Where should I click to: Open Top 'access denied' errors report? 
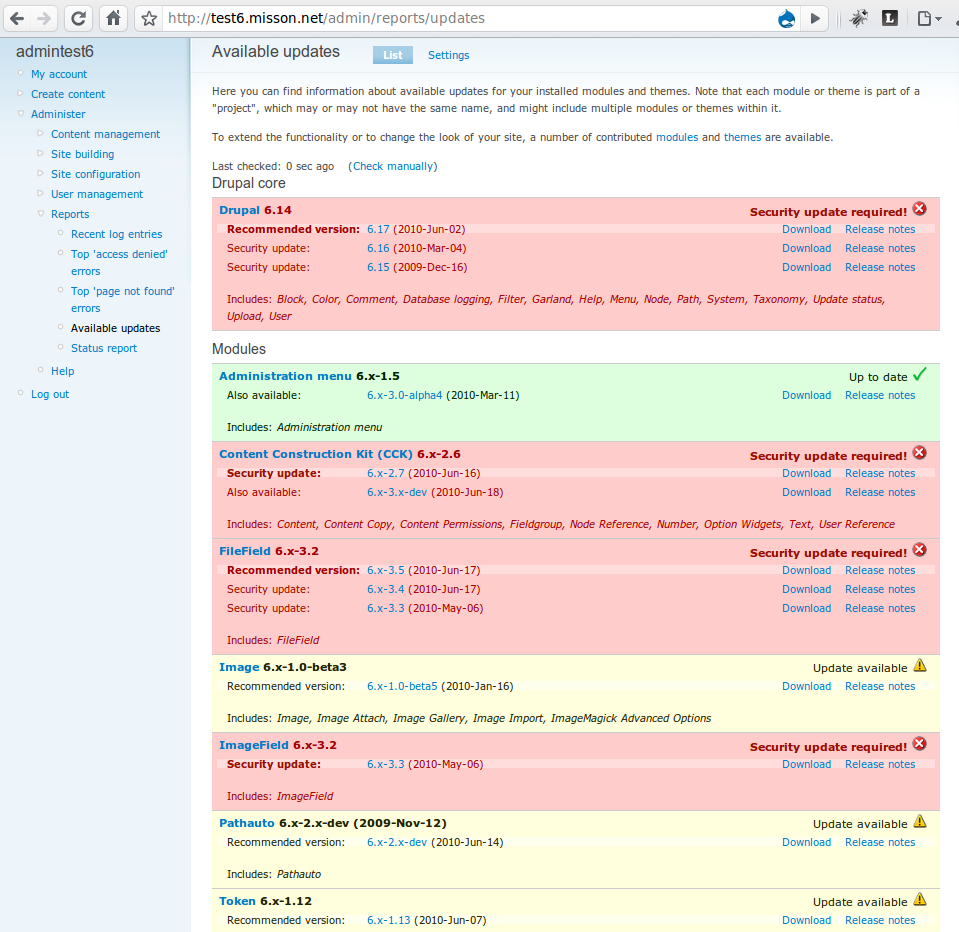119,262
